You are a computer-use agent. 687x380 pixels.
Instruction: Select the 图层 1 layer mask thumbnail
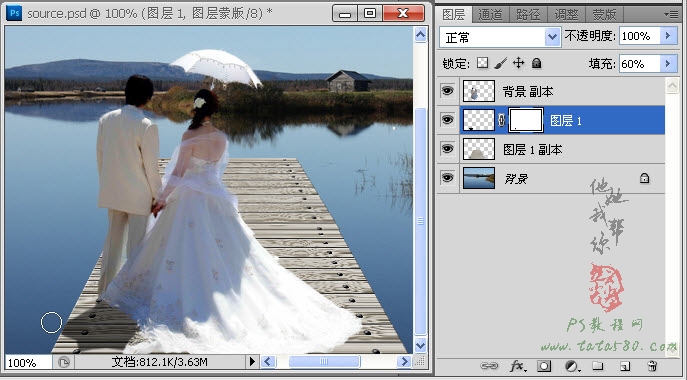(526, 120)
